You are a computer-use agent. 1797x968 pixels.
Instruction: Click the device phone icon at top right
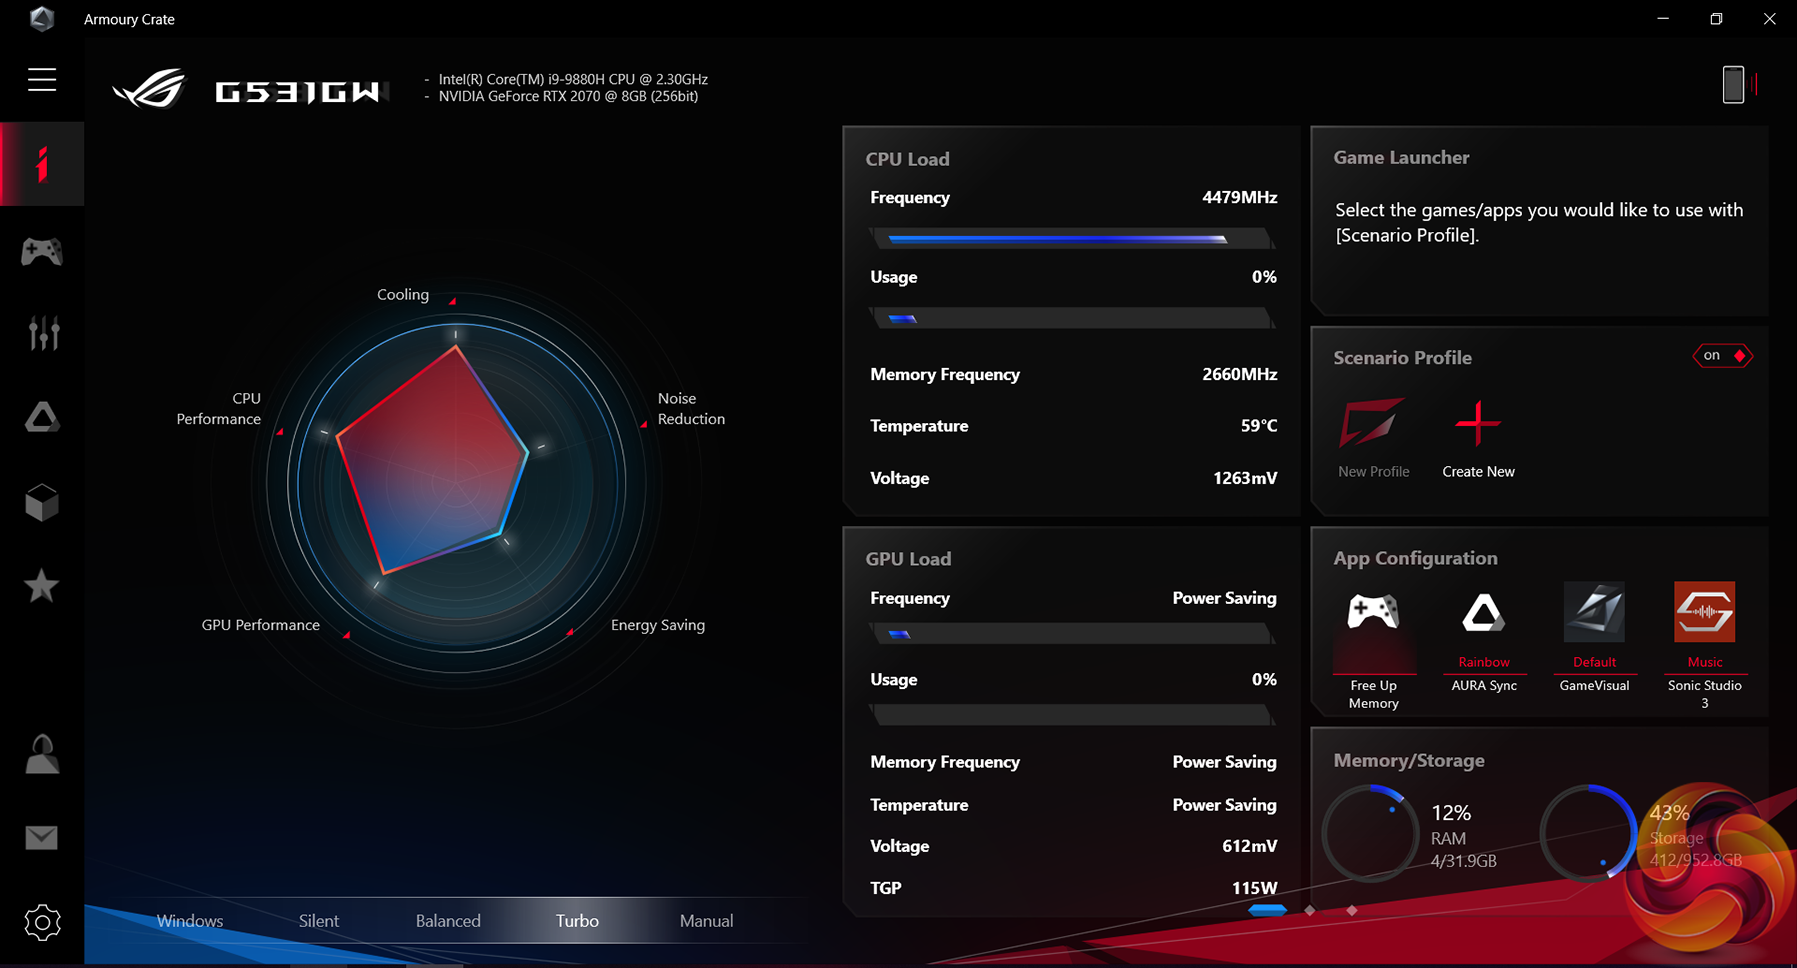click(x=1733, y=85)
